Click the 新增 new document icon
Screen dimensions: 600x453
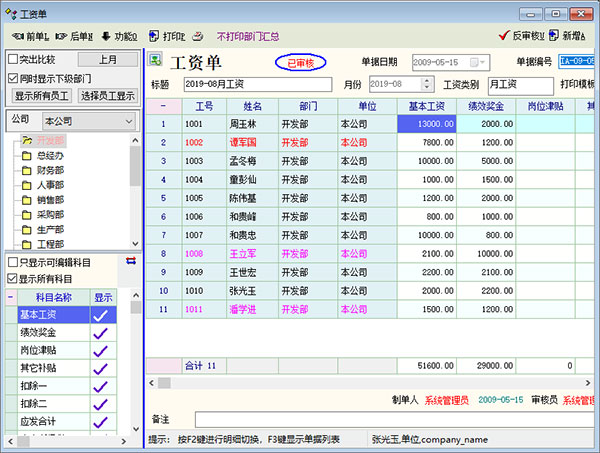[553, 35]
